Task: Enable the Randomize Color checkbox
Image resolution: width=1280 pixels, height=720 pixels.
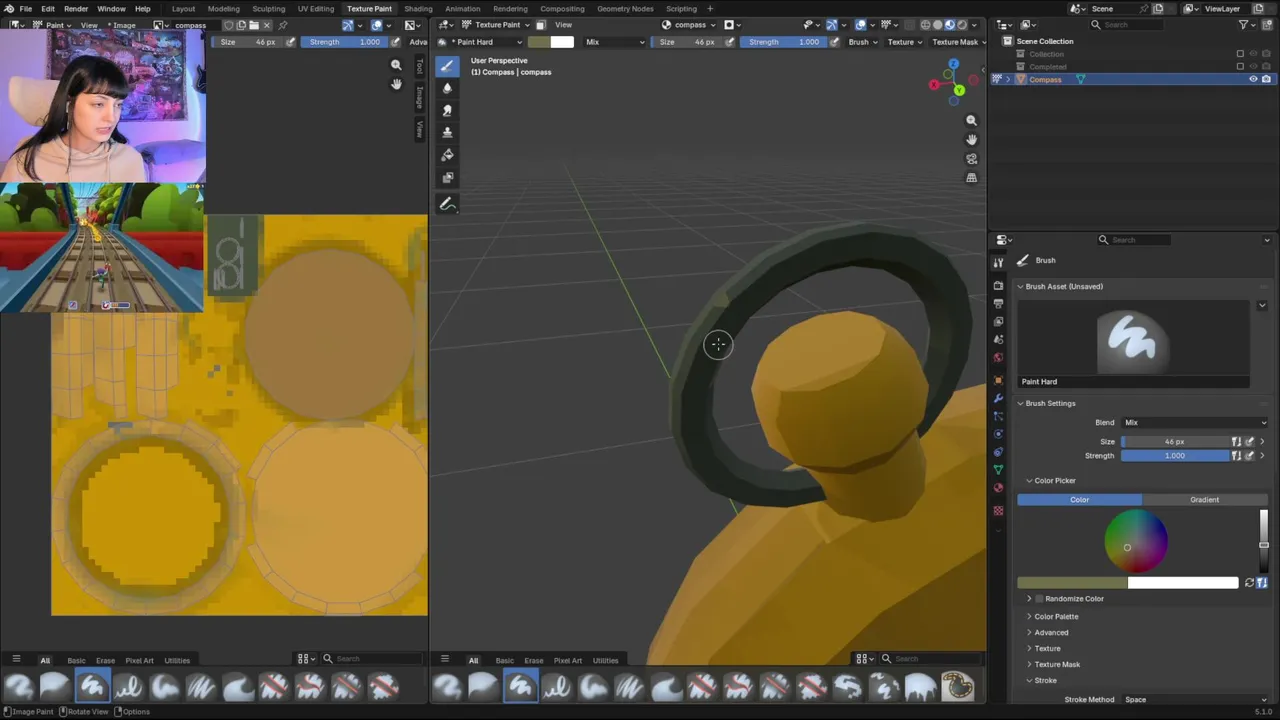Action: [x=1039, y=599]
